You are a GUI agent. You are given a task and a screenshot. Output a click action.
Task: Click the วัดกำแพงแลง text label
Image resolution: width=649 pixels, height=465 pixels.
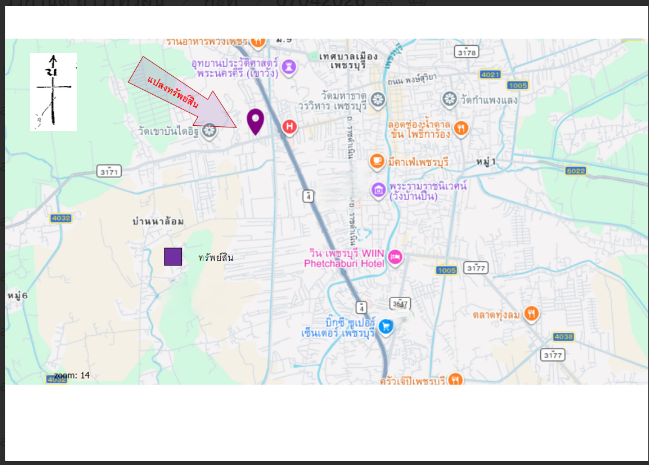pos(489,100)
